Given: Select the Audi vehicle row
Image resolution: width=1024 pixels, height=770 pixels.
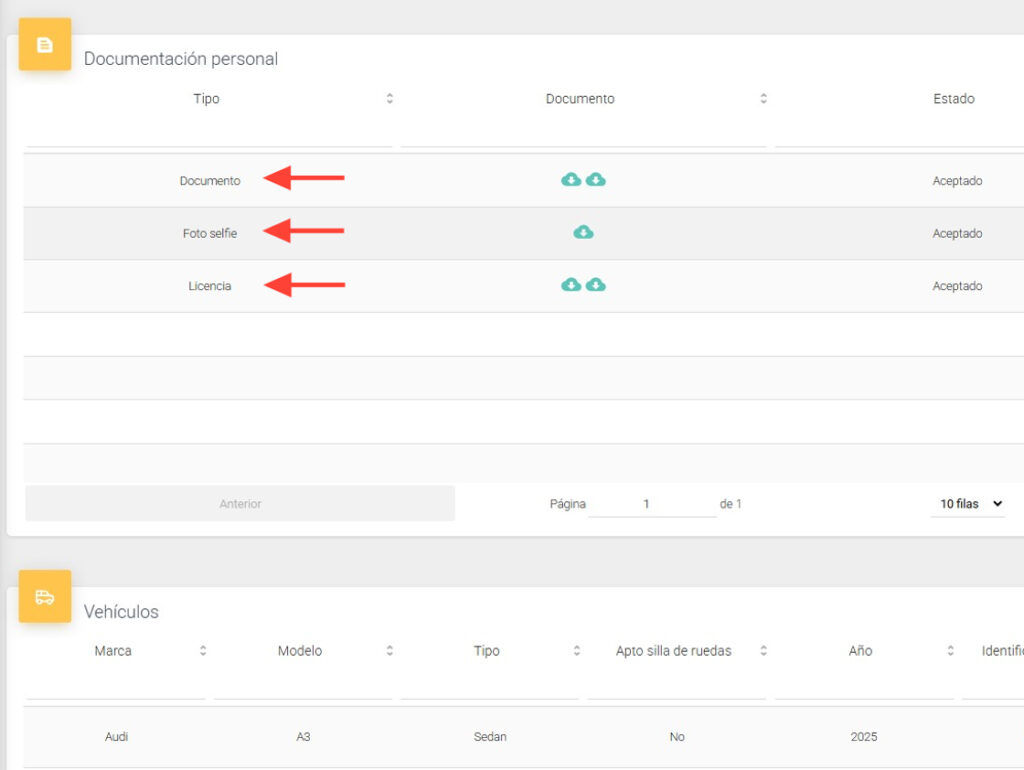Looking at the screenshot, I should click(117, 737).
